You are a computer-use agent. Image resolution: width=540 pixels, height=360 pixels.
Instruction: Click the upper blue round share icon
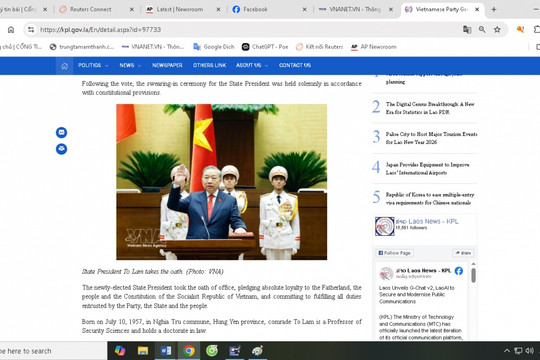point(62,132)
